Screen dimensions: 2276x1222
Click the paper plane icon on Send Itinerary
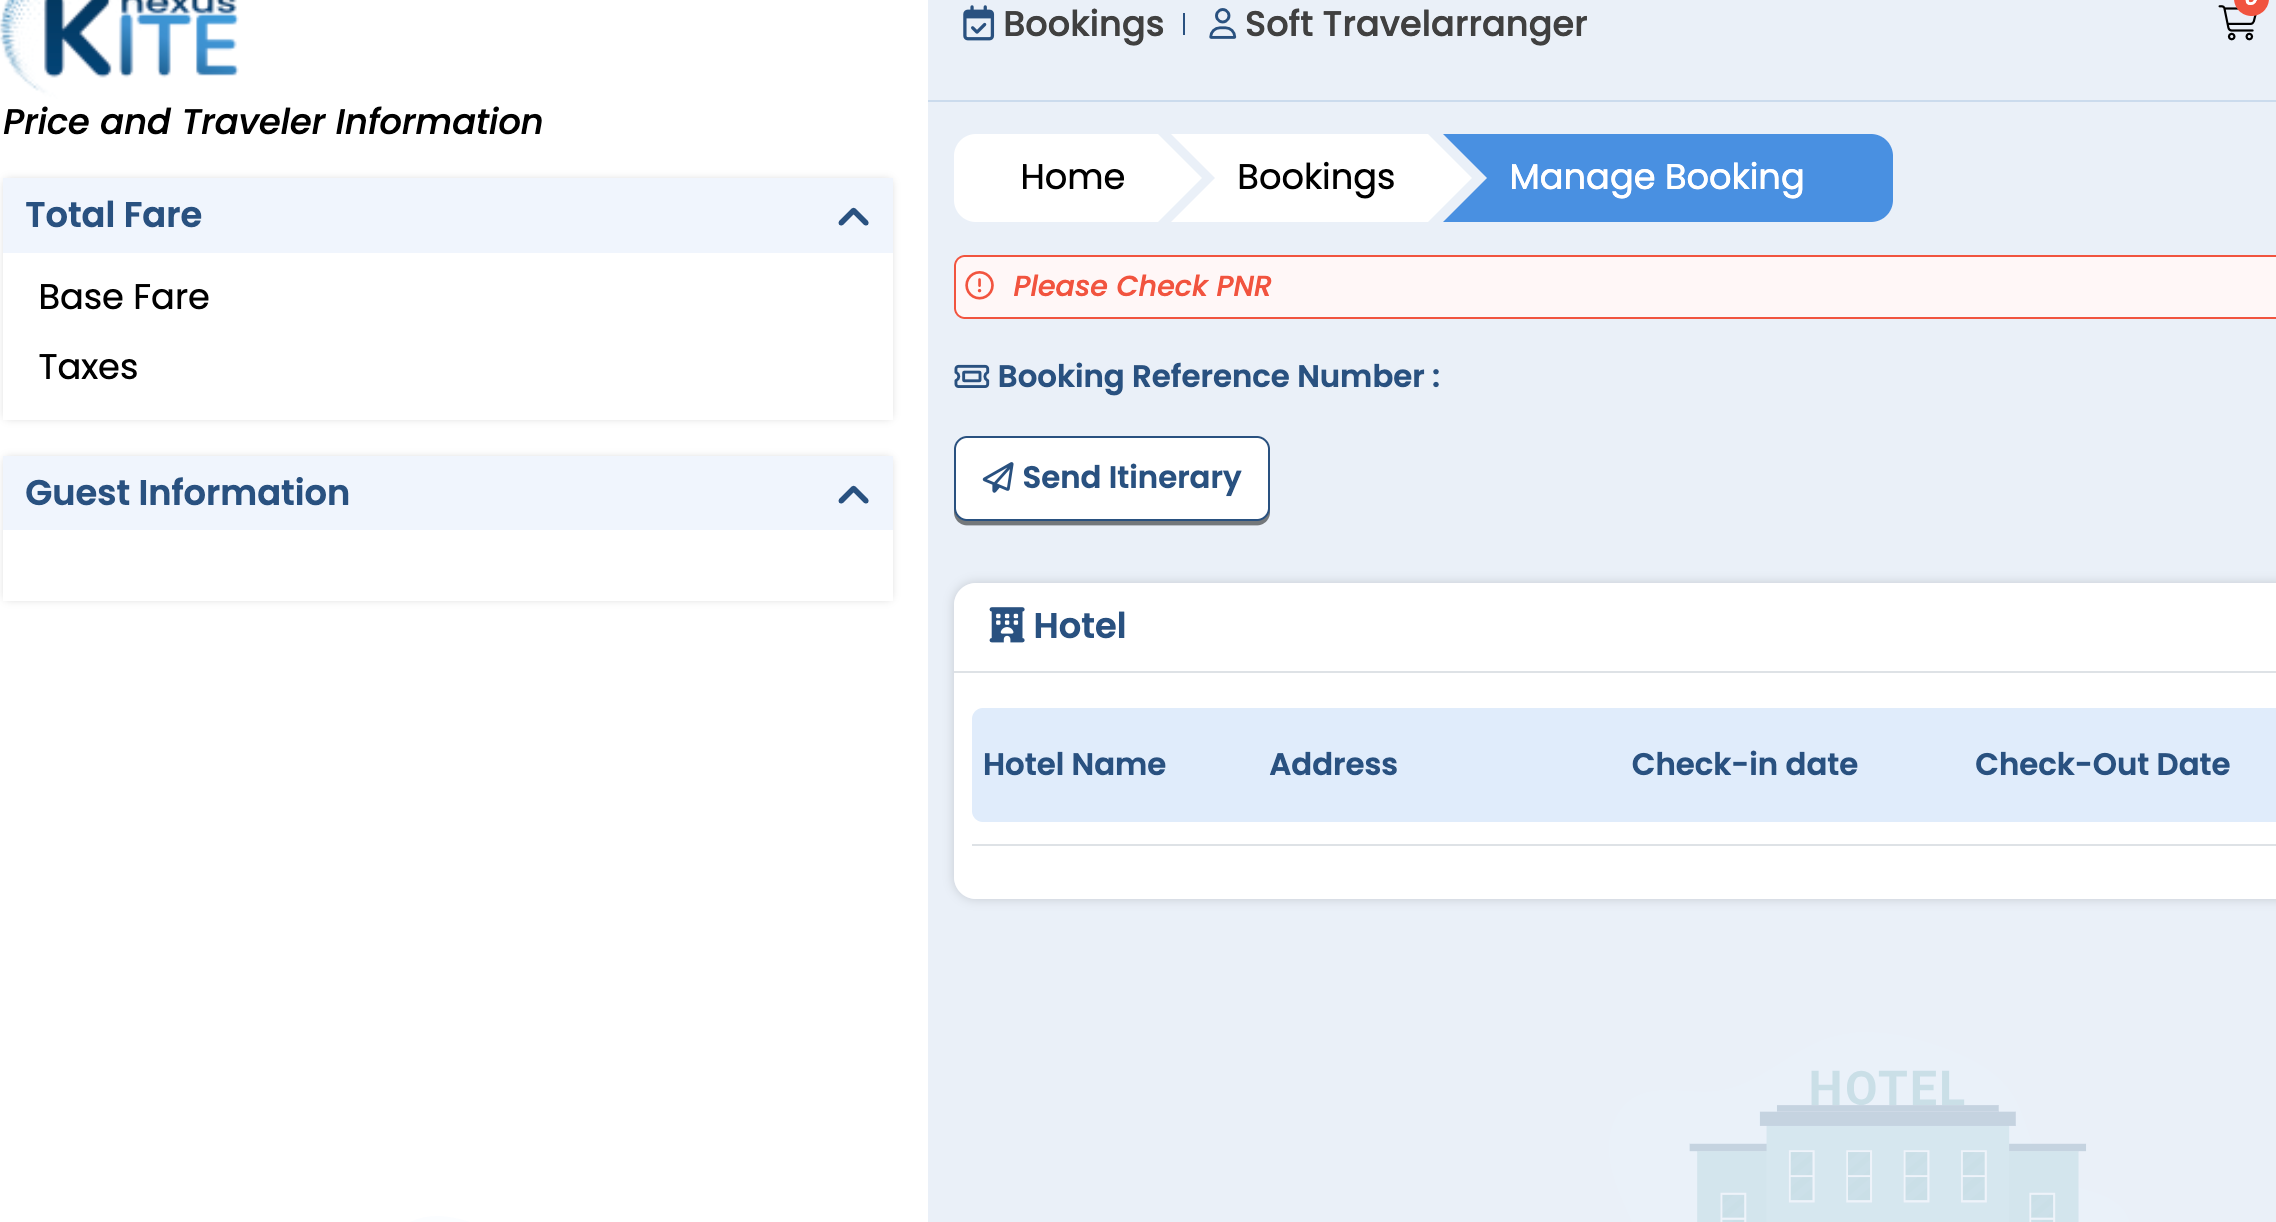coord(998,478)
